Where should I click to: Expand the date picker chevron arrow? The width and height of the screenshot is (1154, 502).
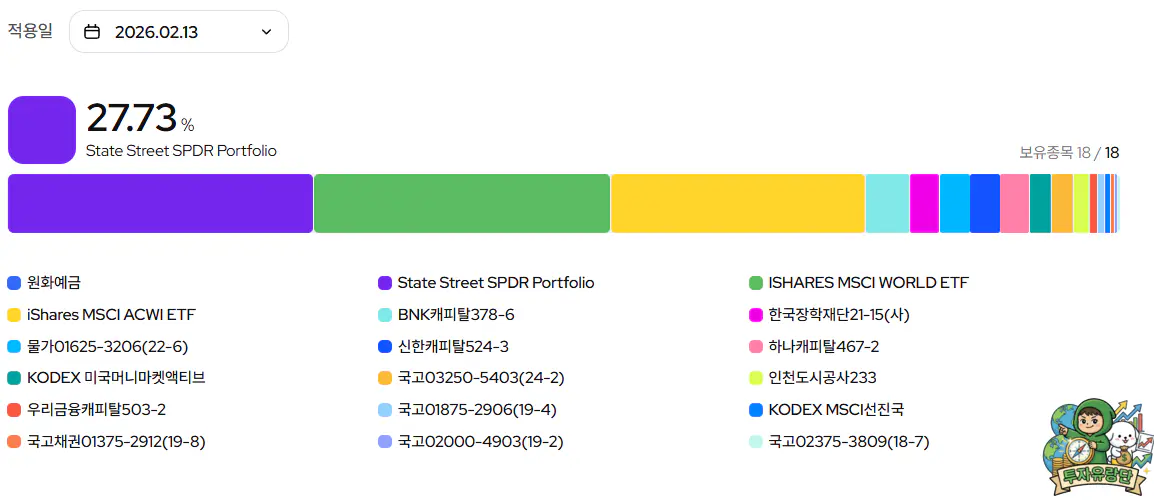point(266,32)
